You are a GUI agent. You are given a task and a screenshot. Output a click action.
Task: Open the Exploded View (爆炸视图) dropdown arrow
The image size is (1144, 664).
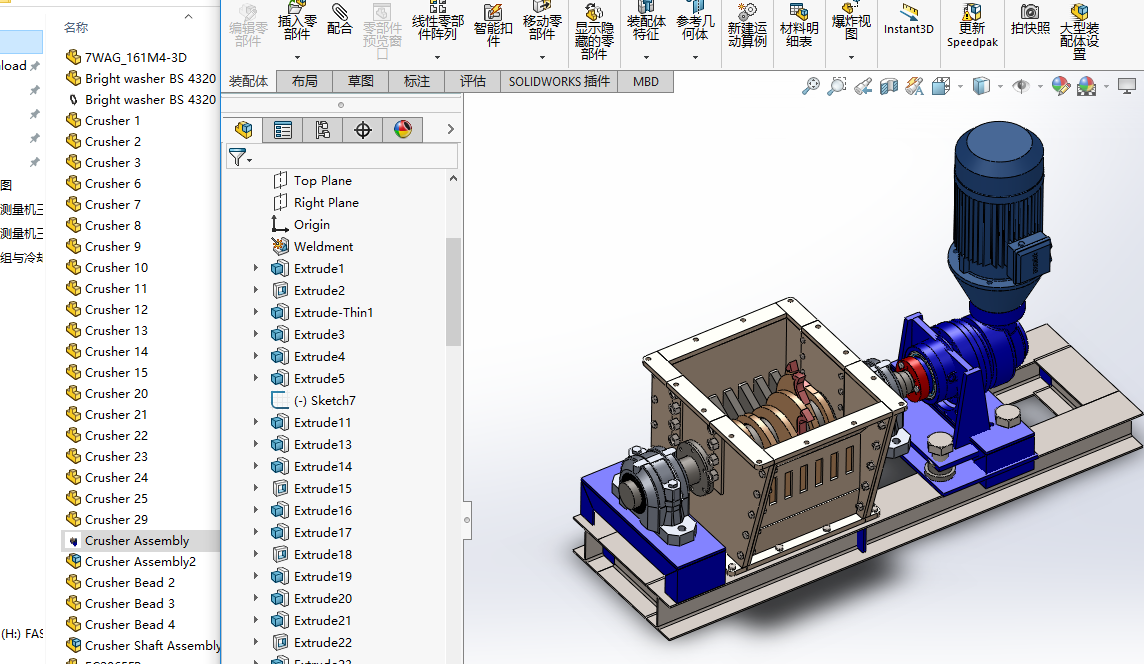point(851,57)
